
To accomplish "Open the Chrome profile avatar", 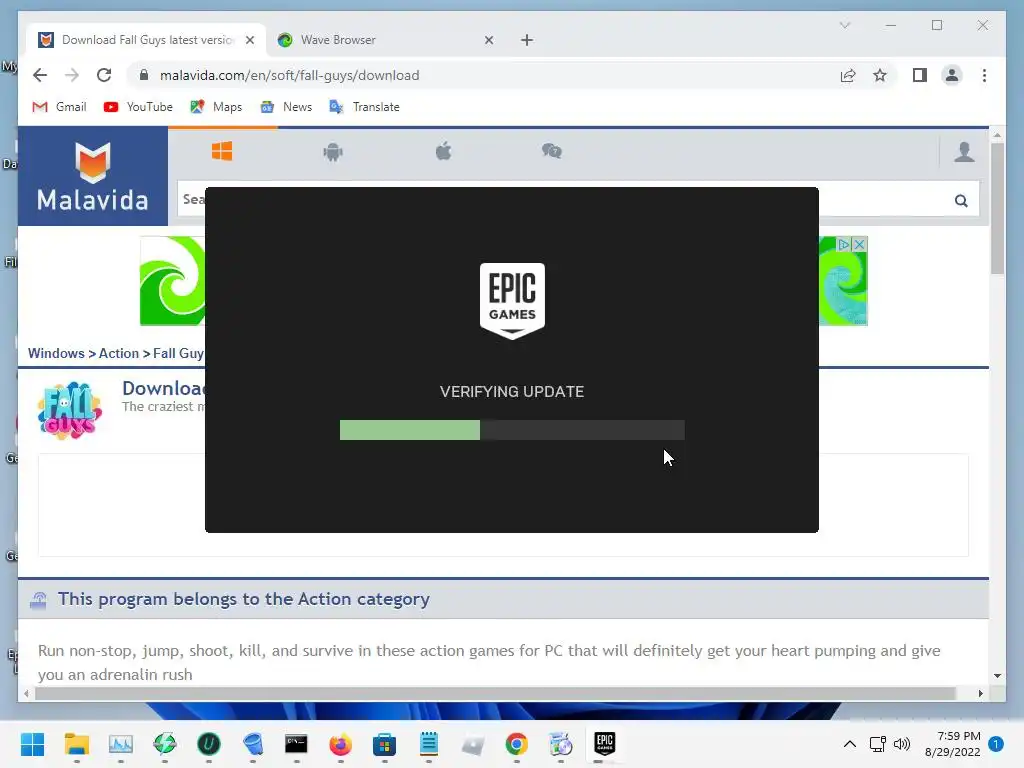I will (952, 75).
